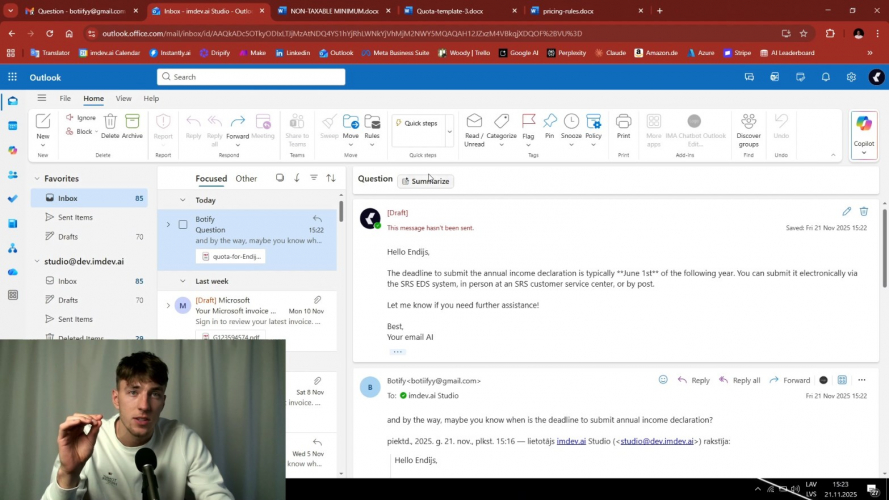
Task: Pin the message with Pin icon
Action: 549,121
